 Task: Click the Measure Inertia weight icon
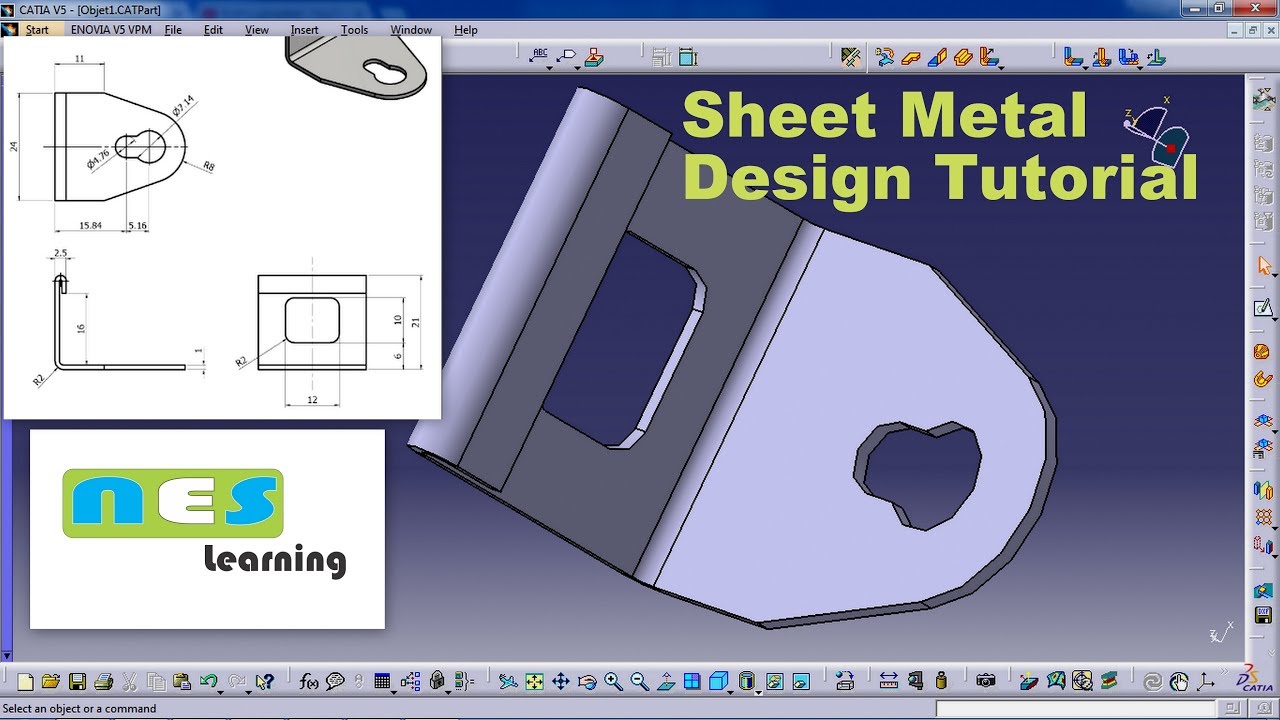pyautogui.click(x=941, y=682)
